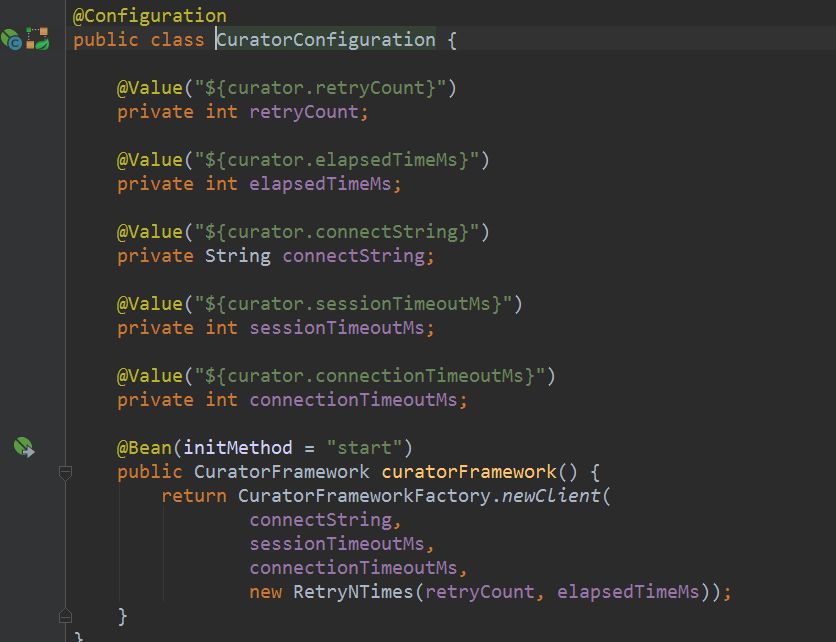Click the newClient method call
836x642 pixels.
point(551,496)
